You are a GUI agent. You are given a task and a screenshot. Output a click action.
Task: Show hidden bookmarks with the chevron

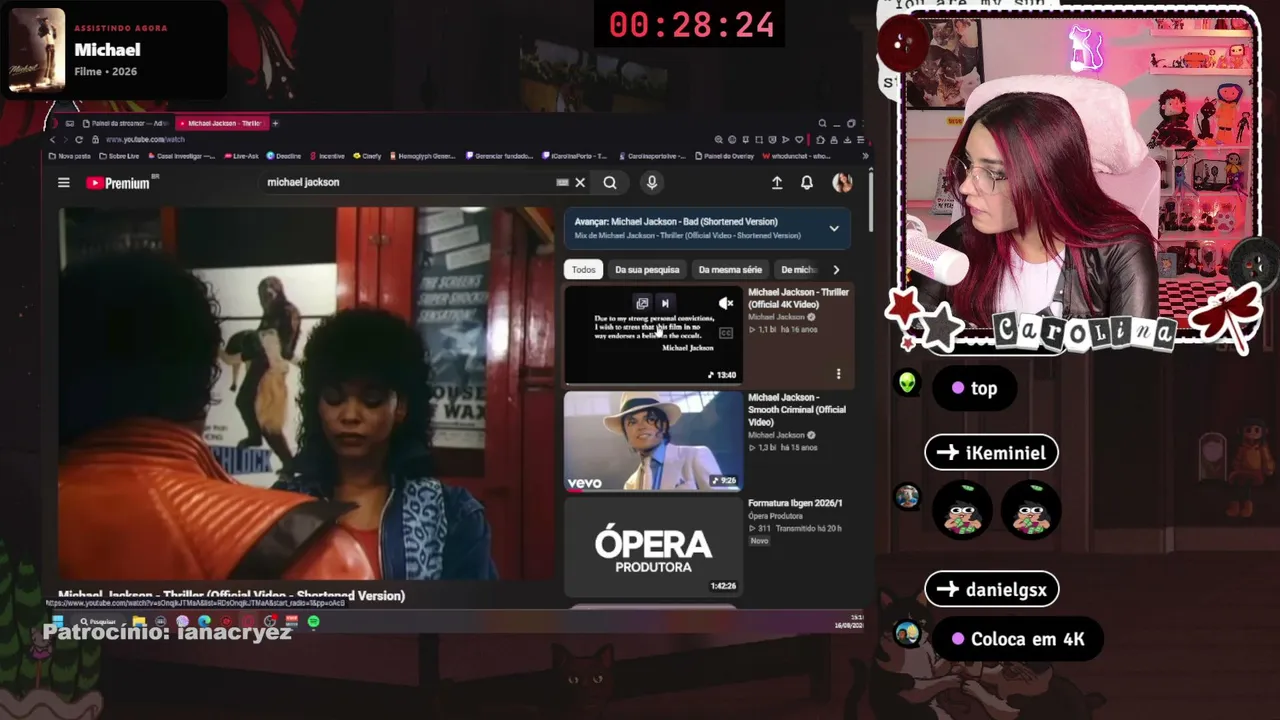pyautogui.click(x=865, y=156)
